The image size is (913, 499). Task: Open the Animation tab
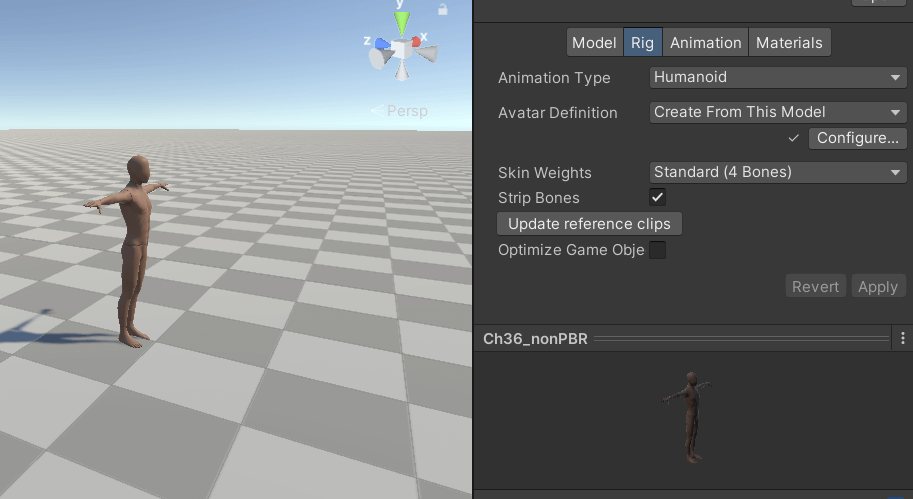pyautogui.click(x=706, y=43)
